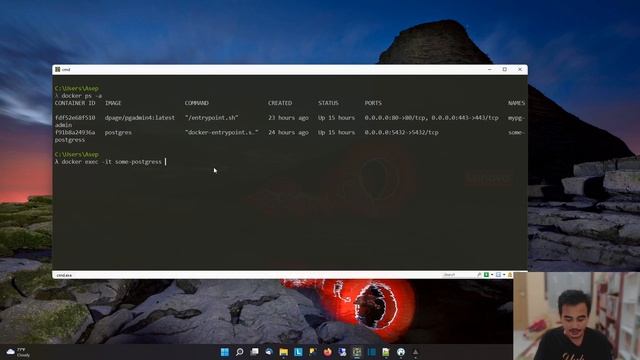Minimize the cmd window

489,69
